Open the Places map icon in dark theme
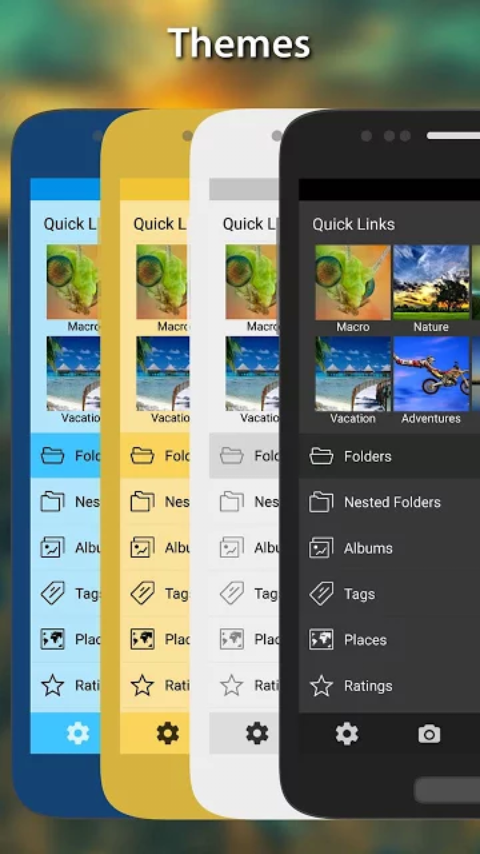This screenshot has height=854, width=480. pos(321,639)
